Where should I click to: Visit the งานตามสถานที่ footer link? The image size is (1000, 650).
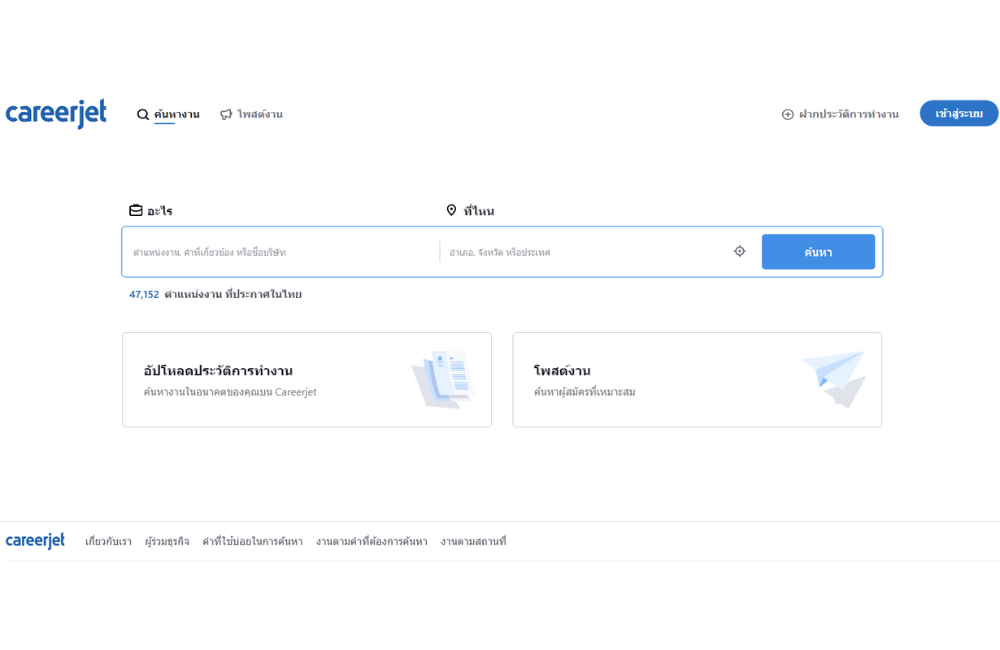(x=473, y=542)
